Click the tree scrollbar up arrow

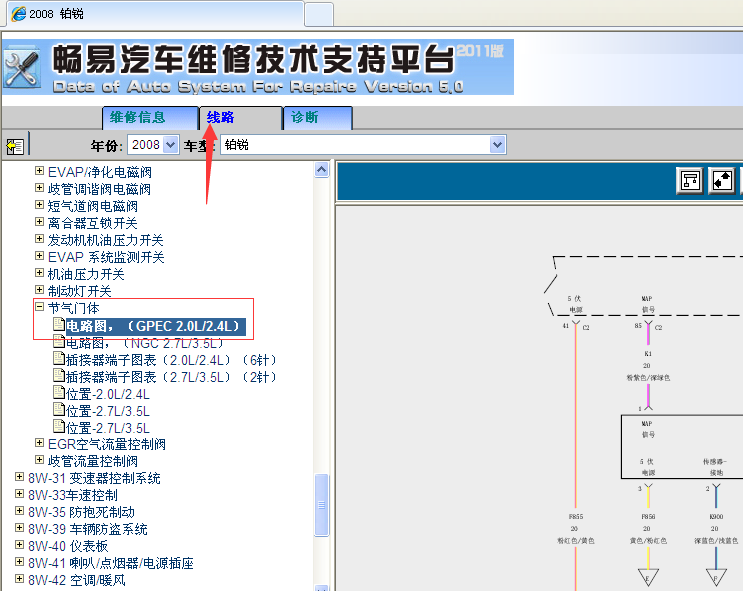(x=322, y=170)
